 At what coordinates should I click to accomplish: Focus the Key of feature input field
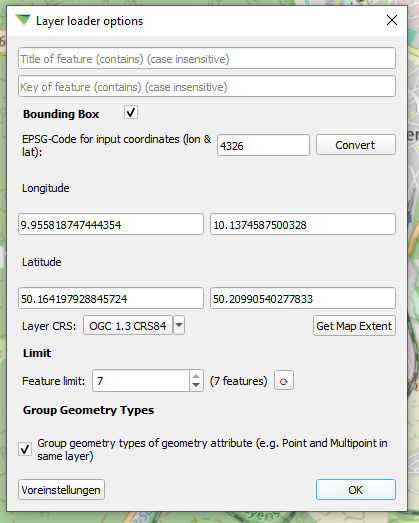click(x=207, y=86)
